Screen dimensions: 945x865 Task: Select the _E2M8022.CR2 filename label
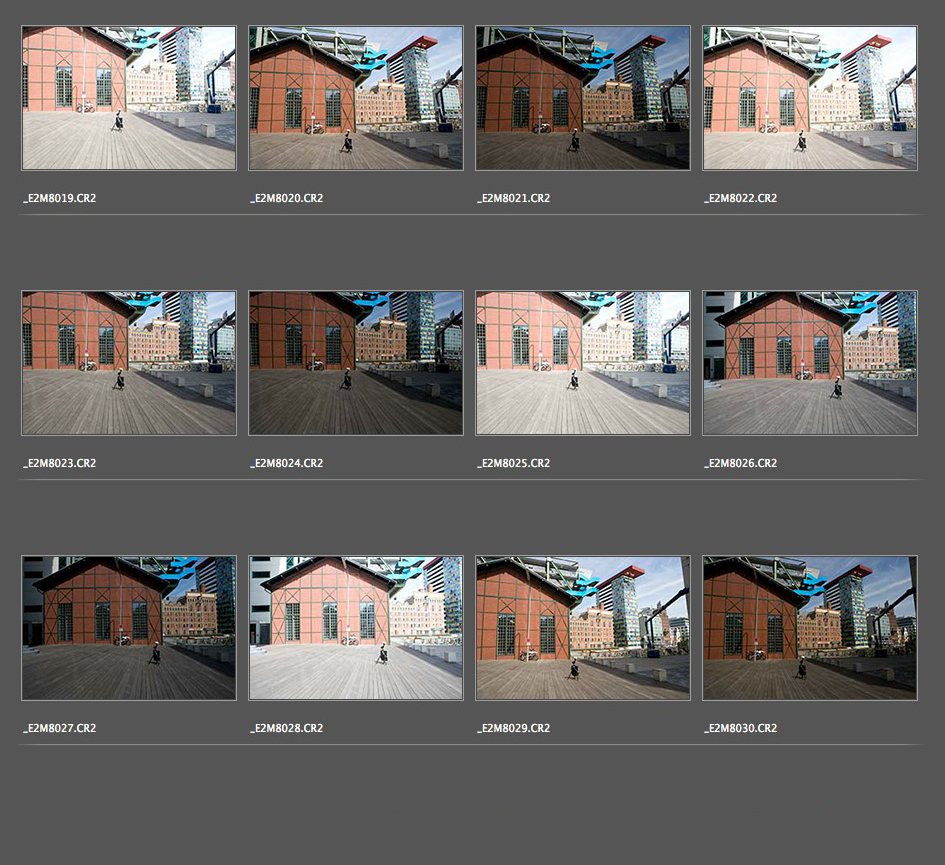pyautogui.click(x=741, y=198)
